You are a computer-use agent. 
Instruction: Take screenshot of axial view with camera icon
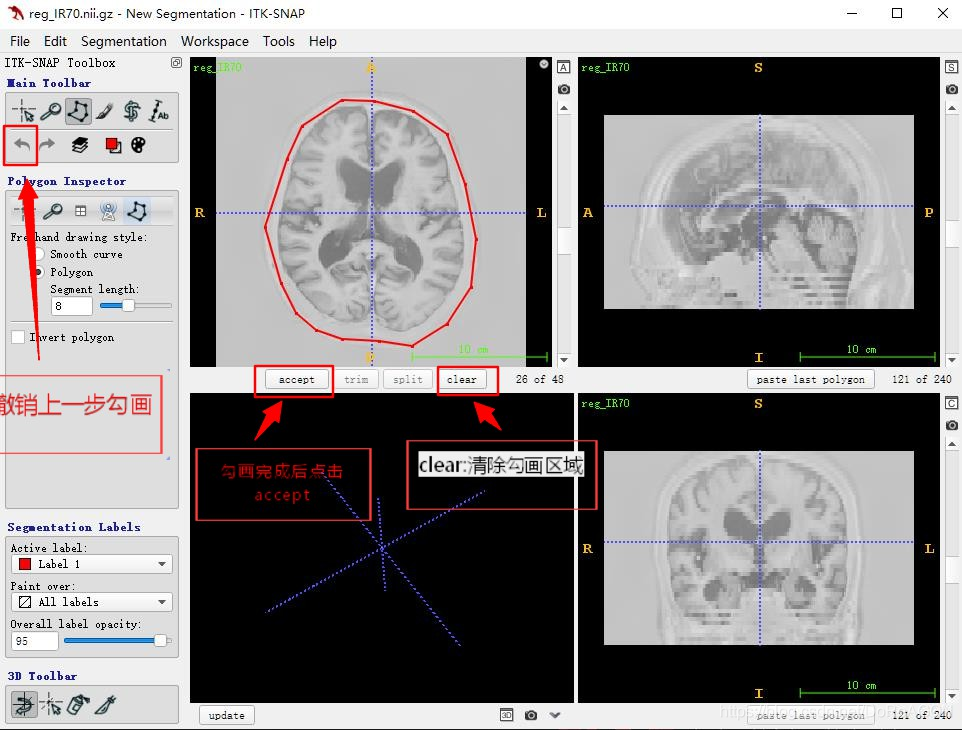tap(563, 90)
